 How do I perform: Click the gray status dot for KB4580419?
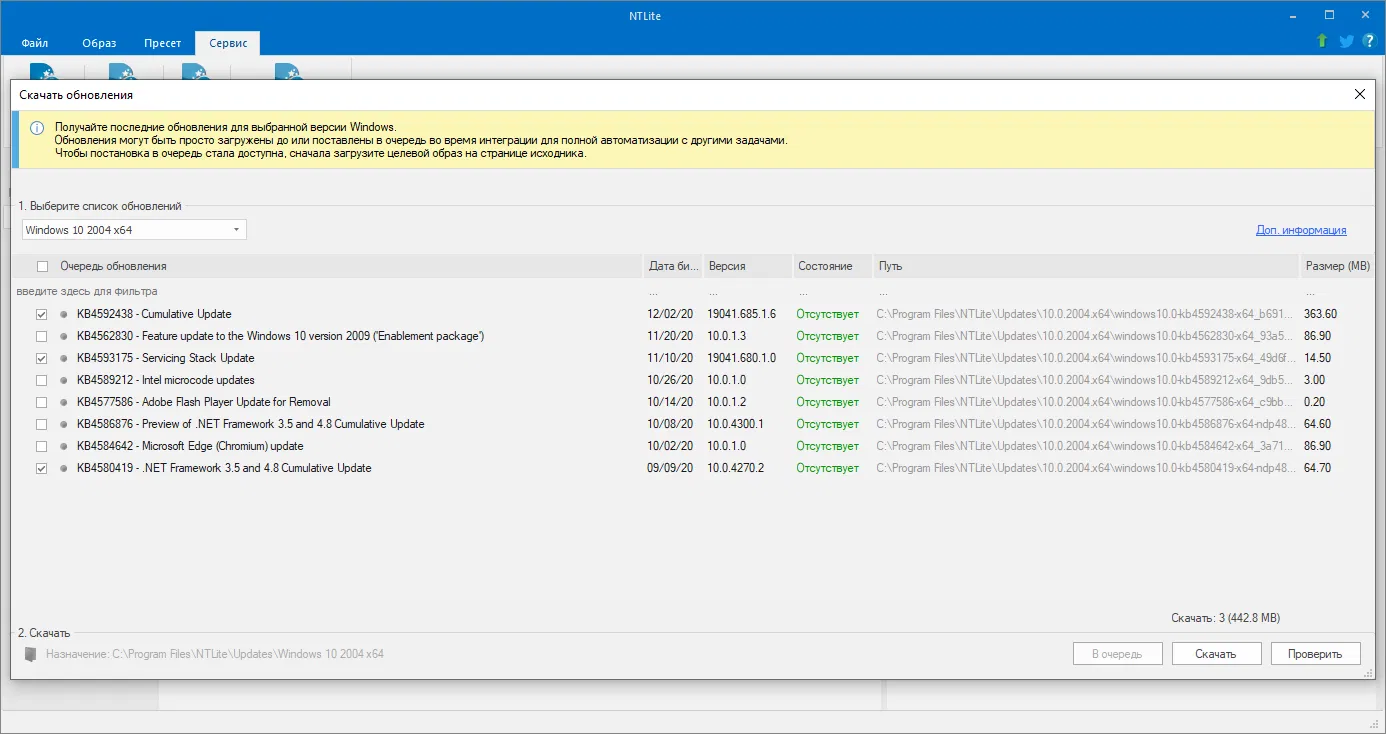tap(65, 468)
